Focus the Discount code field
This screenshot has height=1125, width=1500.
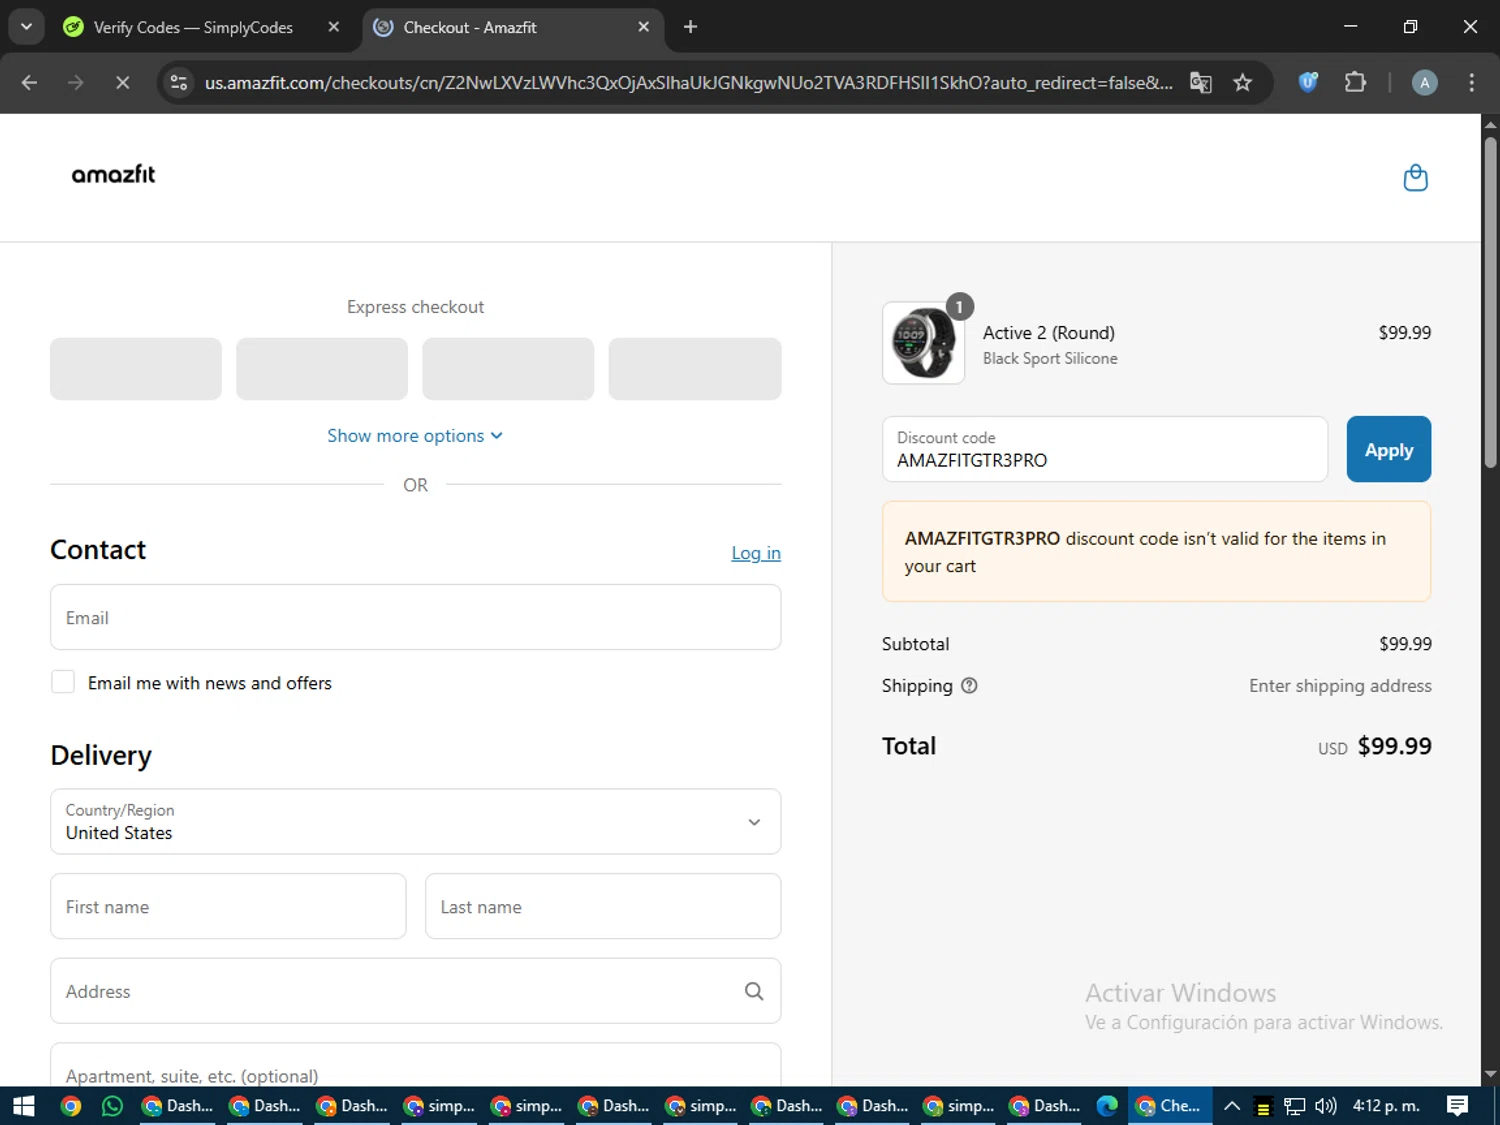point(1105,449)
